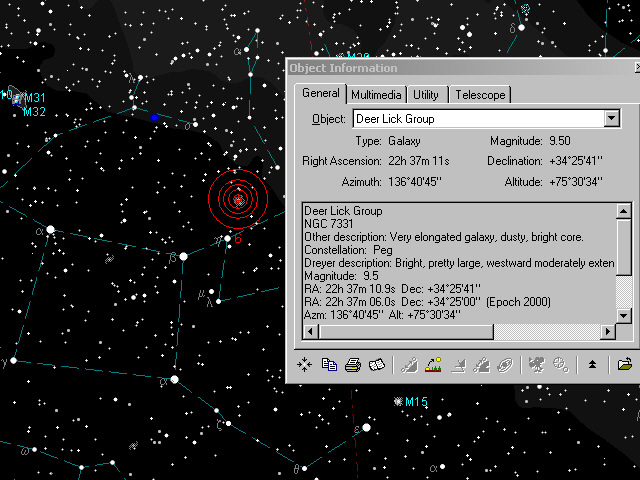Open the open-book icon next to the printer
Viewport: 640px width, 480px height.
click(376, 364)
